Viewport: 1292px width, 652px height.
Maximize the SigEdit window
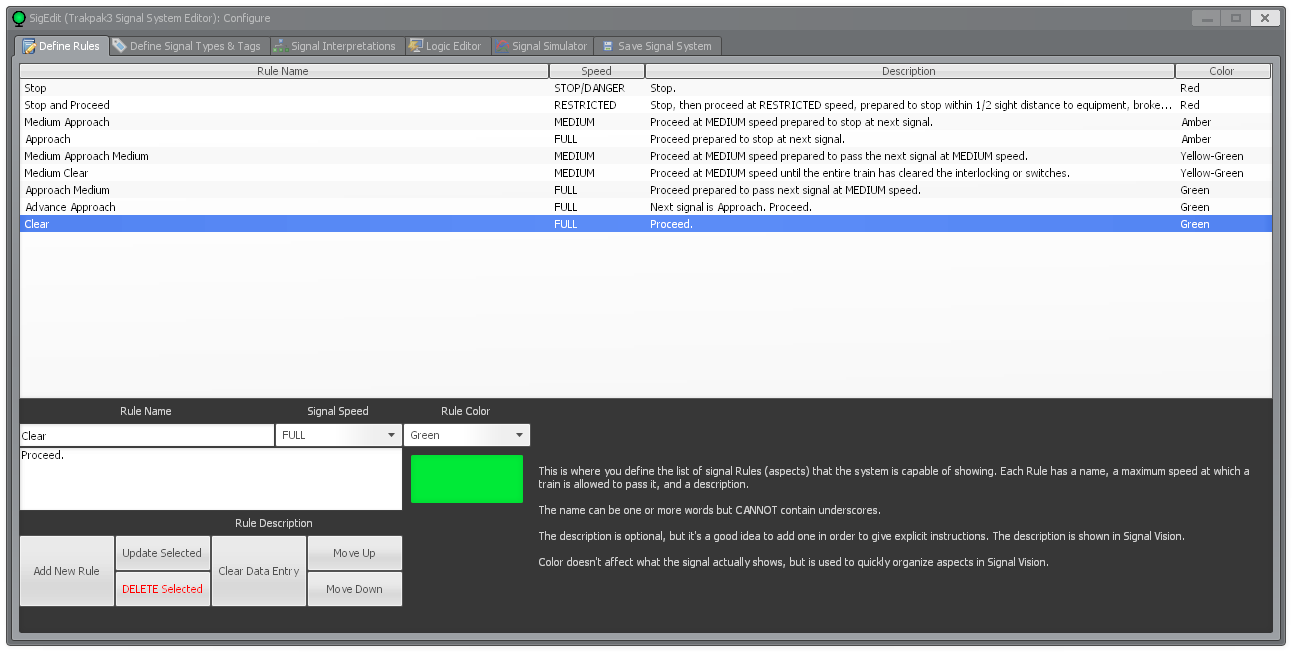(1236, 18)
